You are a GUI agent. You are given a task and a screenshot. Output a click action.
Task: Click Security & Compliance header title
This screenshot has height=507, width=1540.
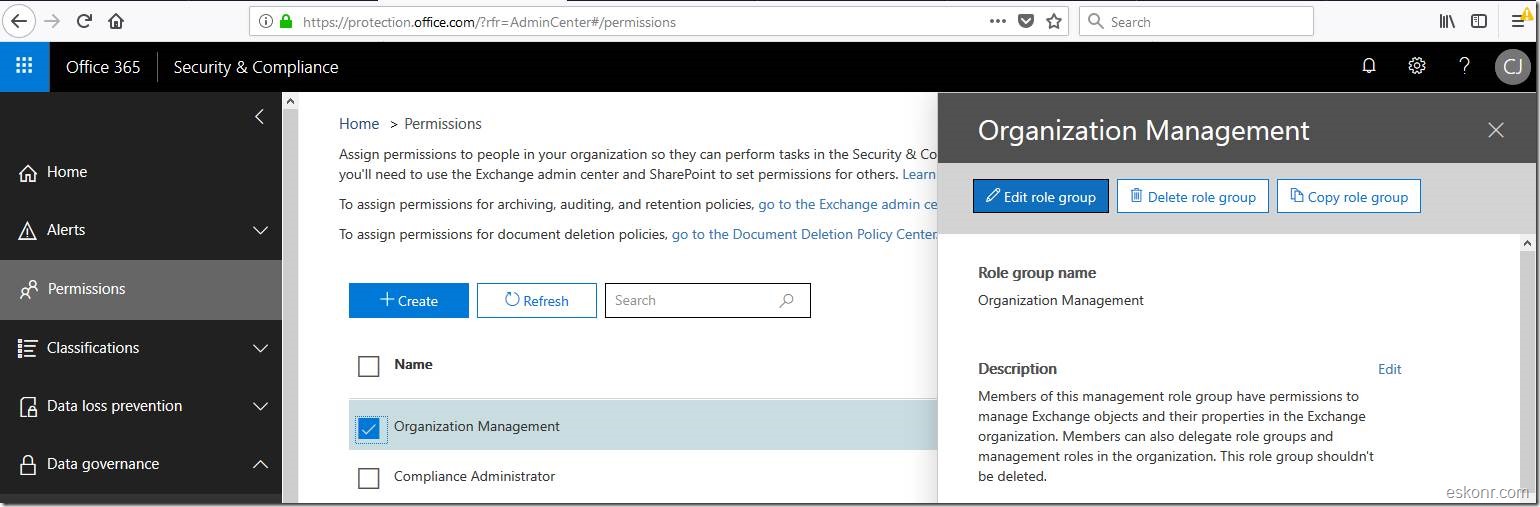pyautogui.click(x=256, y=67)
